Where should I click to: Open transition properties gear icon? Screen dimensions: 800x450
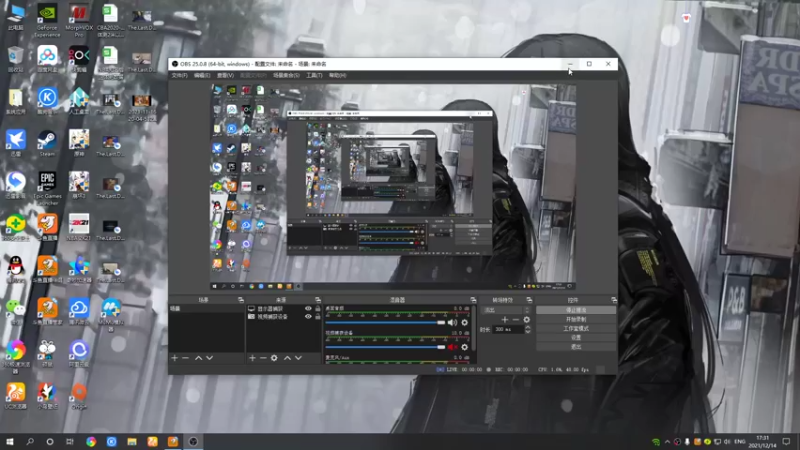527,319
